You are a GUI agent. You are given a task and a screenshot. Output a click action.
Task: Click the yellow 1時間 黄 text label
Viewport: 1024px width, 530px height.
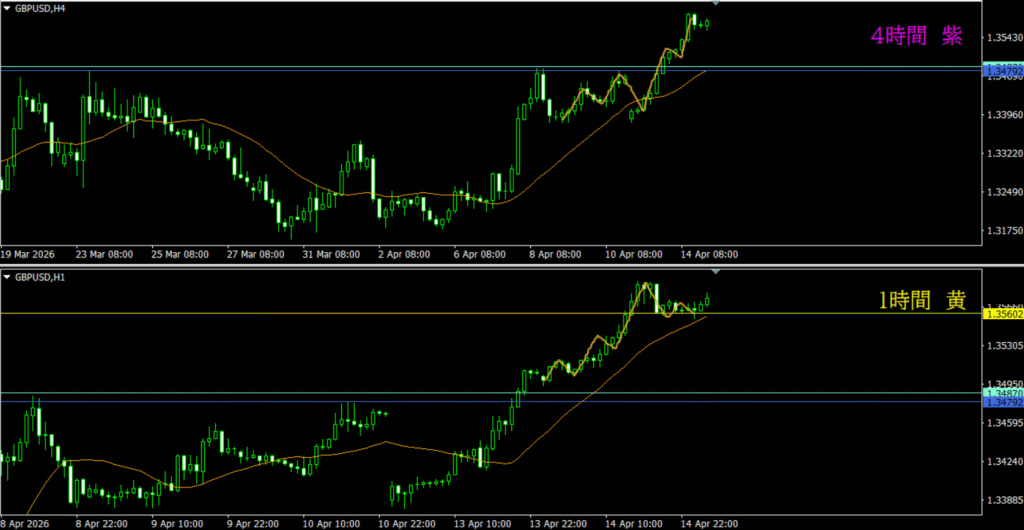coord(921,298)
